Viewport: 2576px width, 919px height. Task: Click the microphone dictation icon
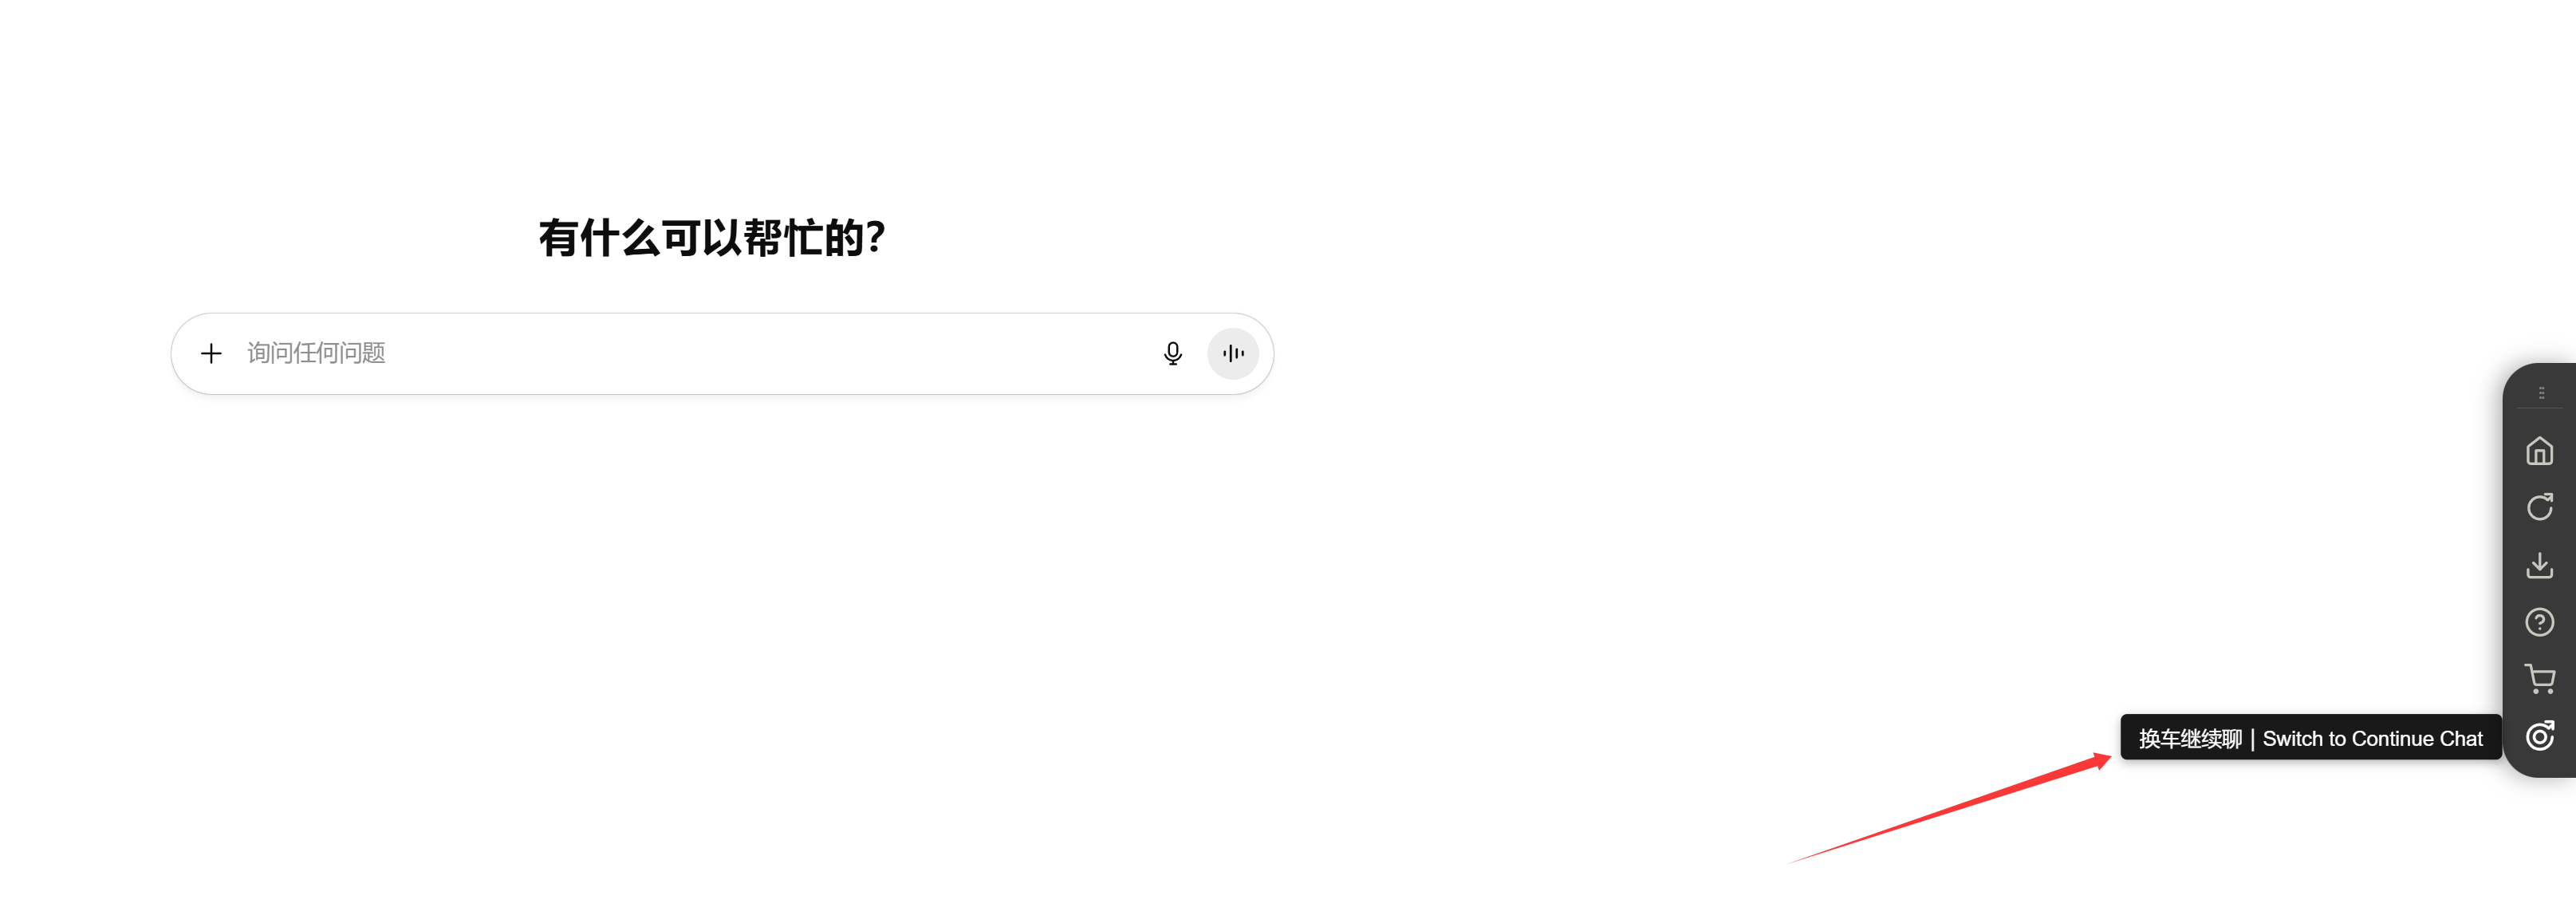click(1172, 353)
